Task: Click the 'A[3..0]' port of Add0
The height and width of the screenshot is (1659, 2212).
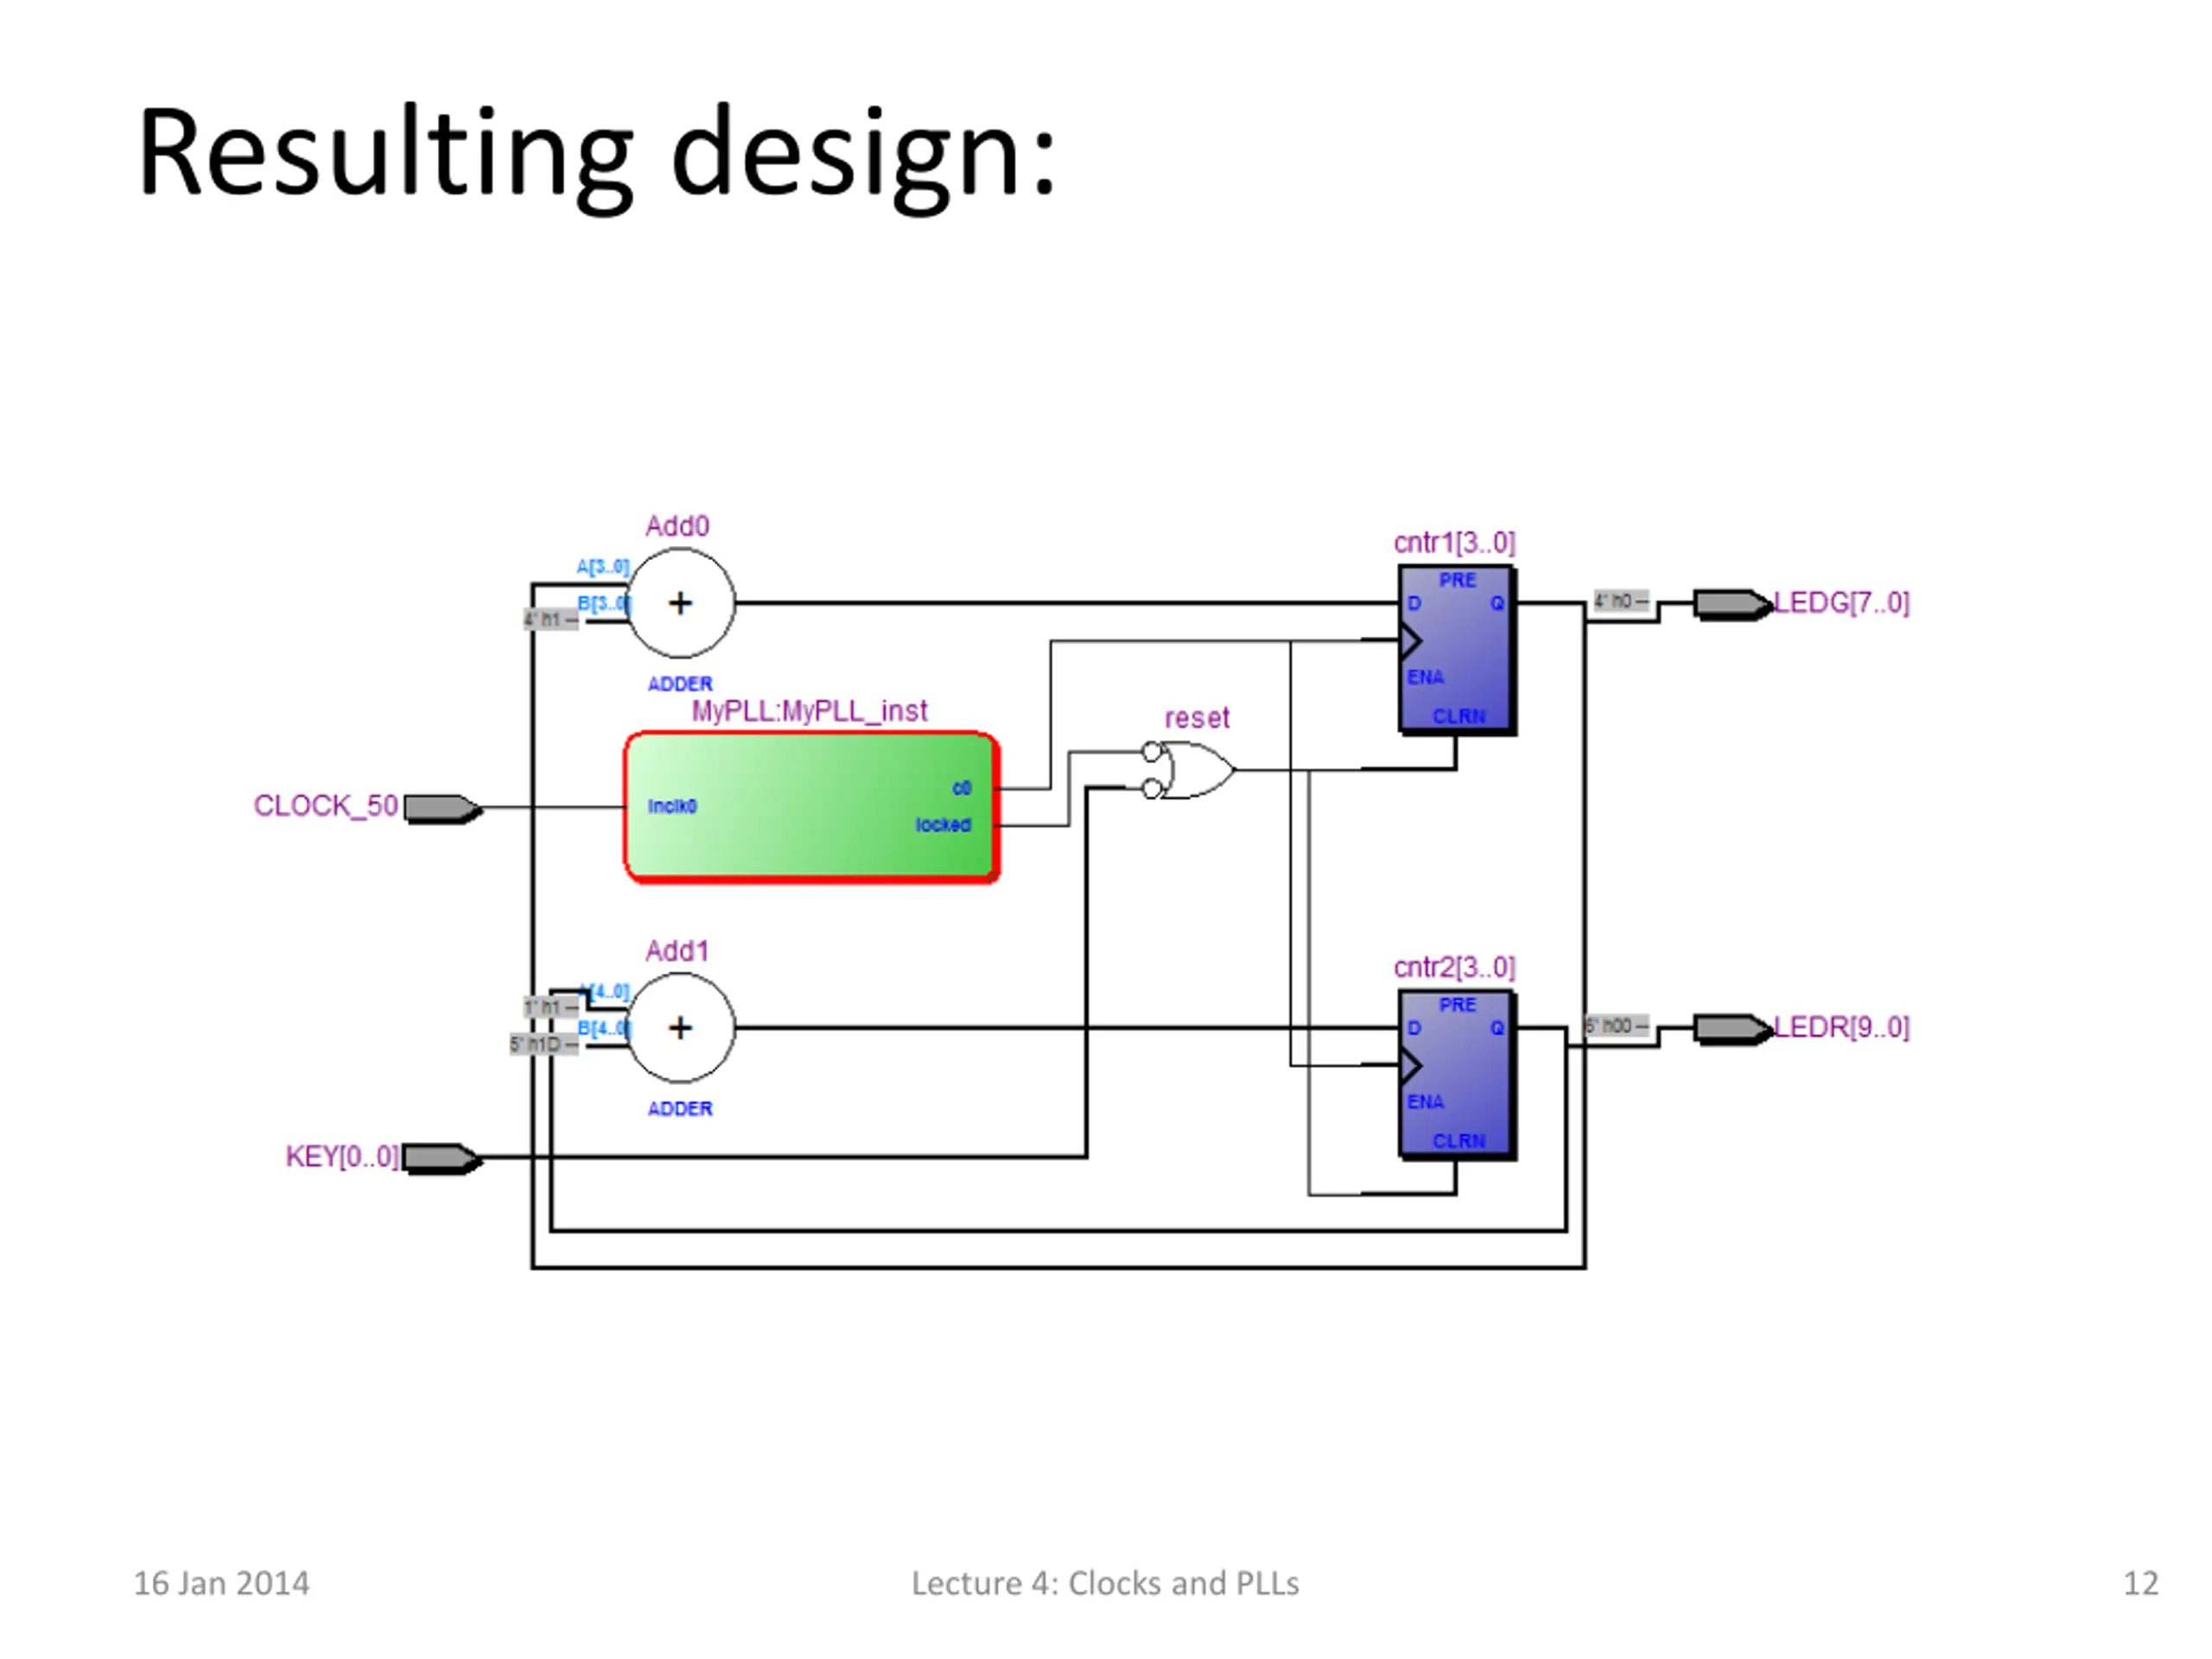Action: pyautogui.click(x=603, y=567)
